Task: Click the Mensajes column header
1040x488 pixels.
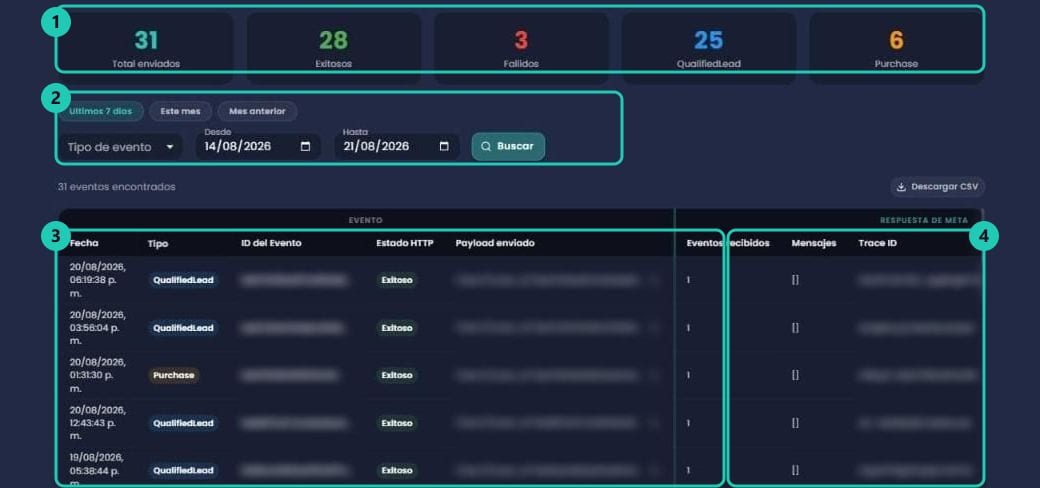Action: 814,243
